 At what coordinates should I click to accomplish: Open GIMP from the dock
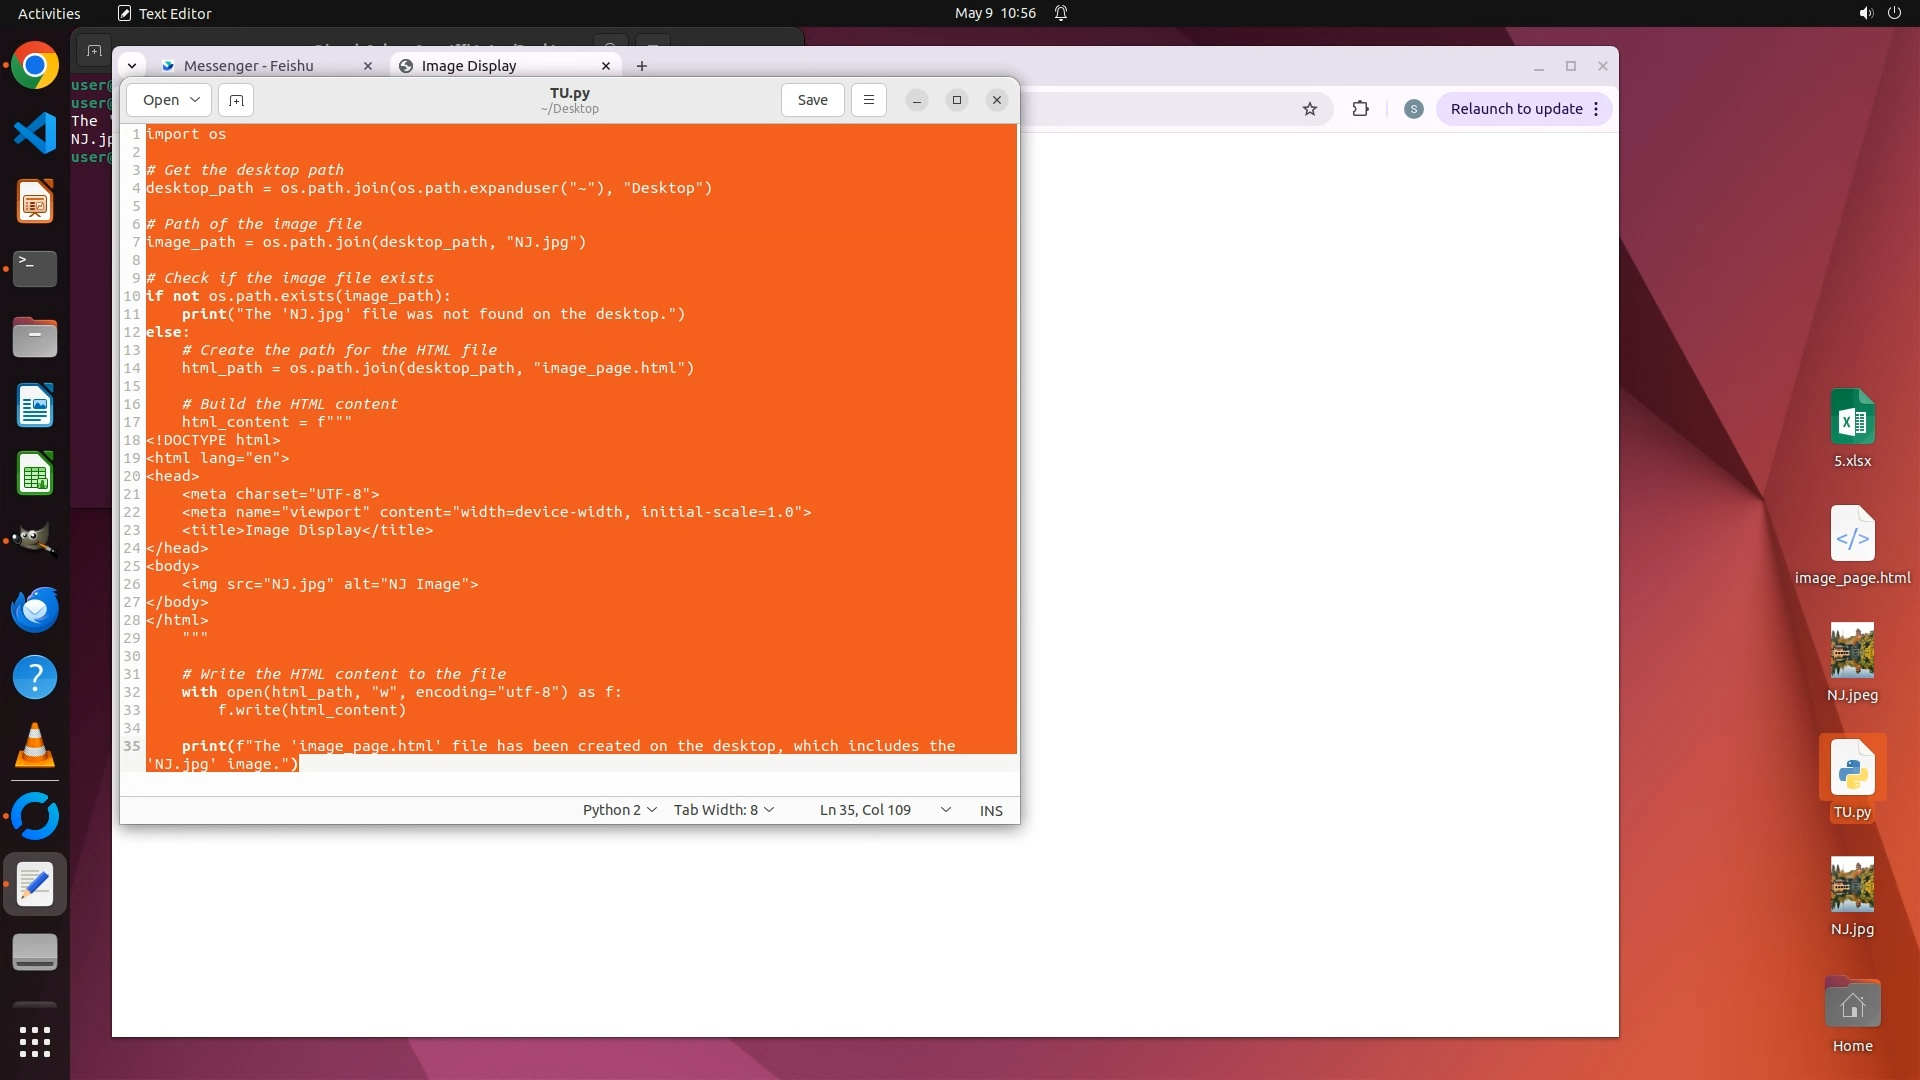[x=35, y=541]
